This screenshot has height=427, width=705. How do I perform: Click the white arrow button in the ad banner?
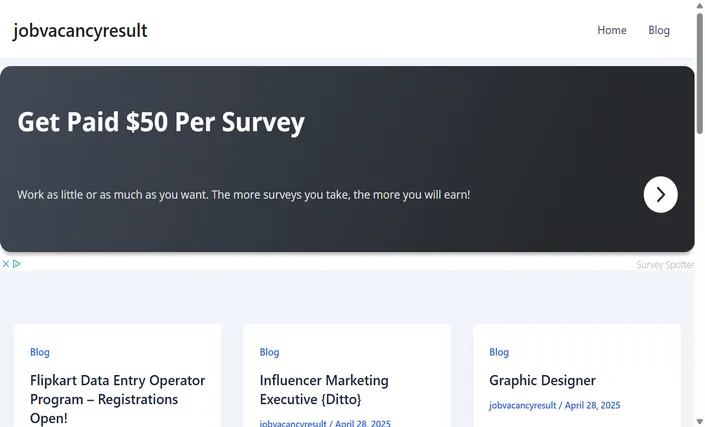[x=660, y=195]
